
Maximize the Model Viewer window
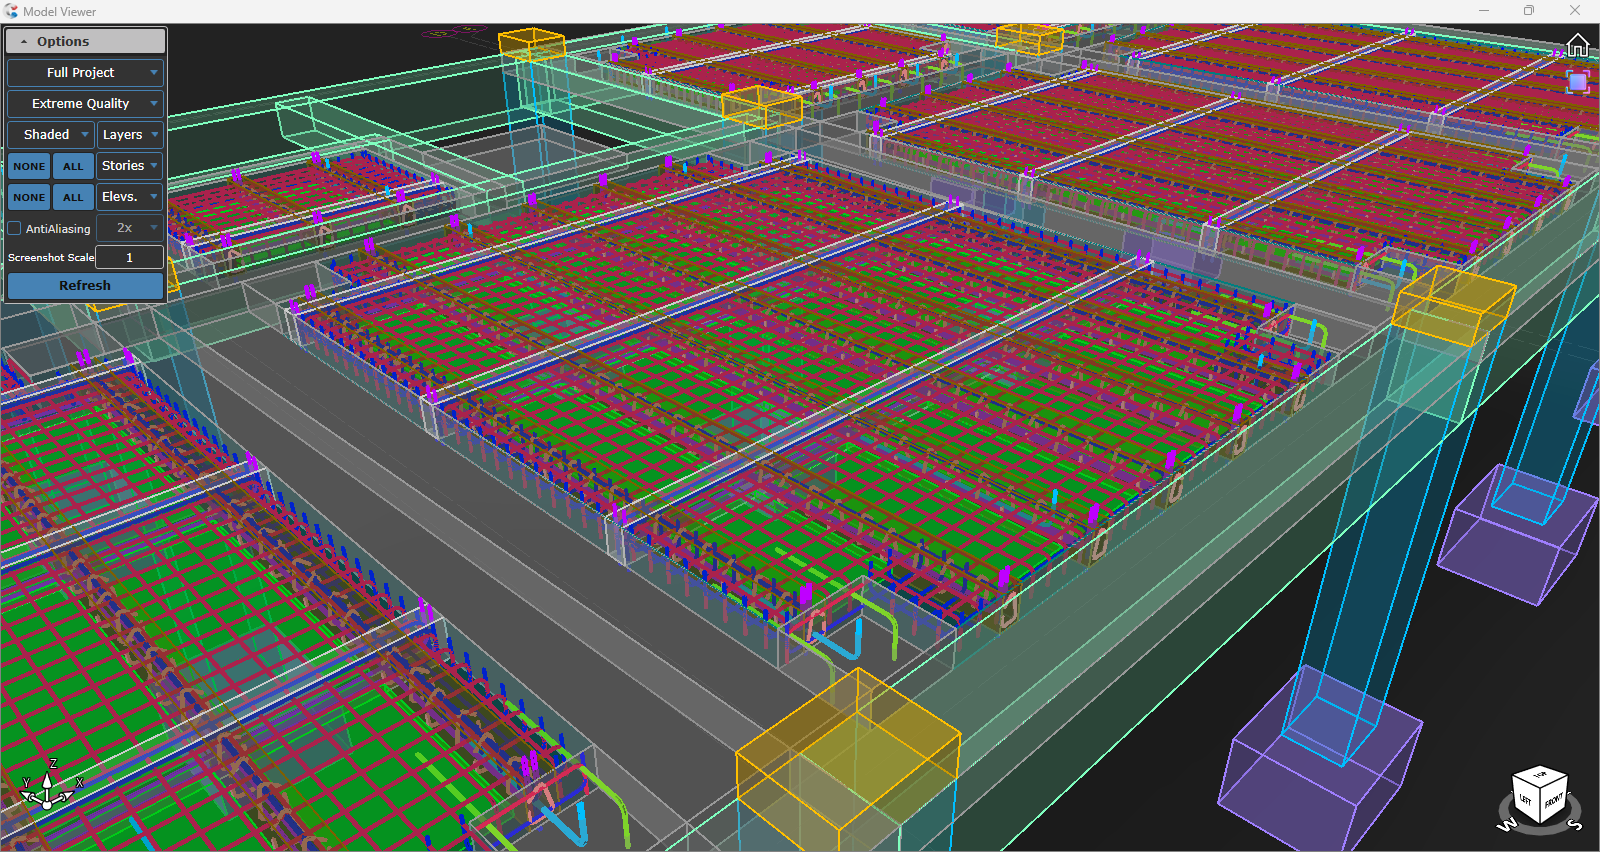click(1529, 11)
